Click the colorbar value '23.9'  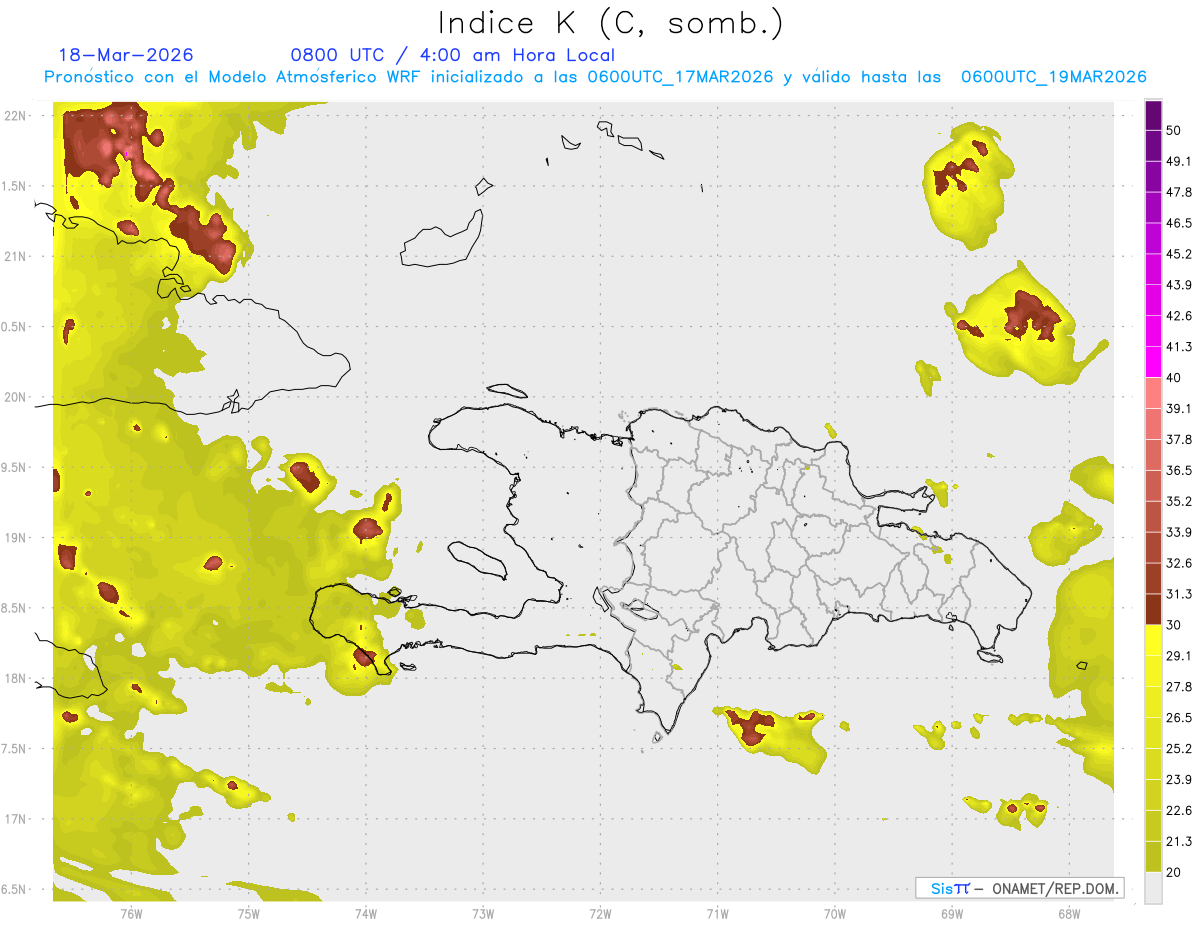click(x=1179, y=780)
